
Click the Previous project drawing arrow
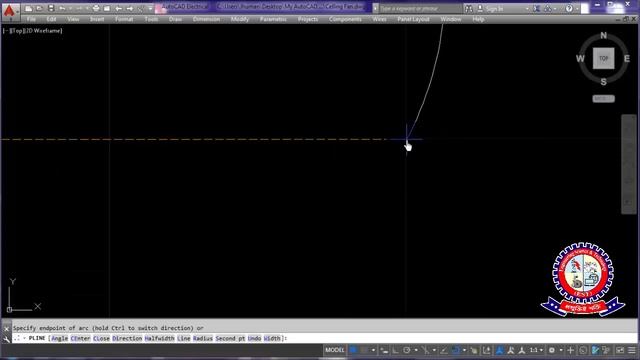click(x=118, y=8)
